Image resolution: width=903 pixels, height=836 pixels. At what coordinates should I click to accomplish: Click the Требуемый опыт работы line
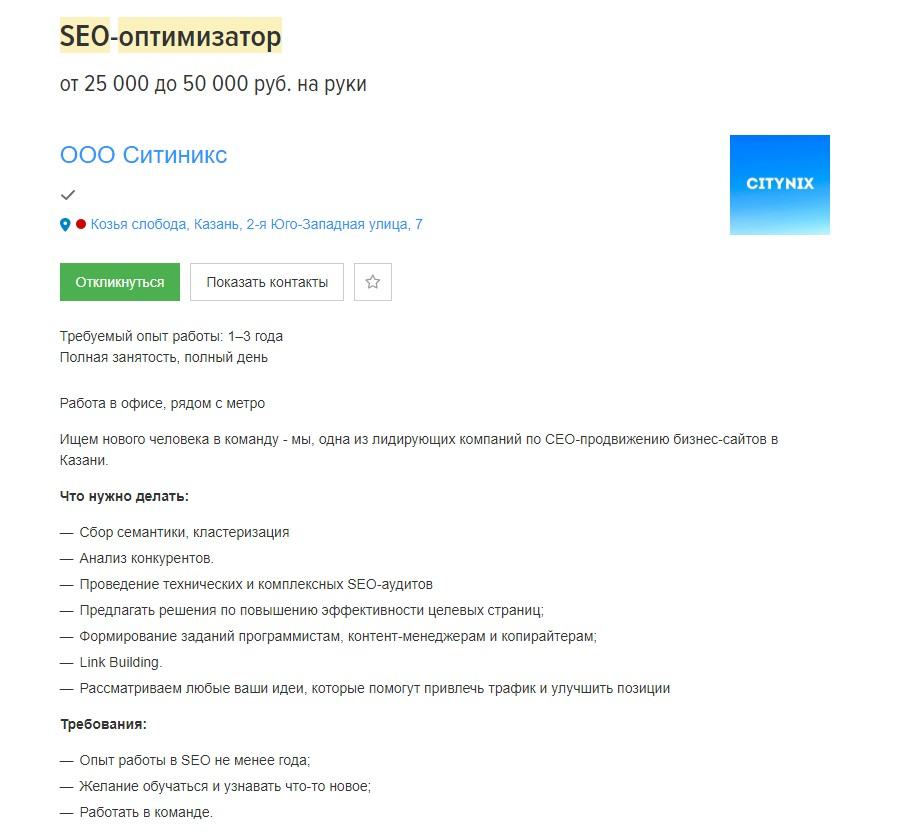coord(171,336)
